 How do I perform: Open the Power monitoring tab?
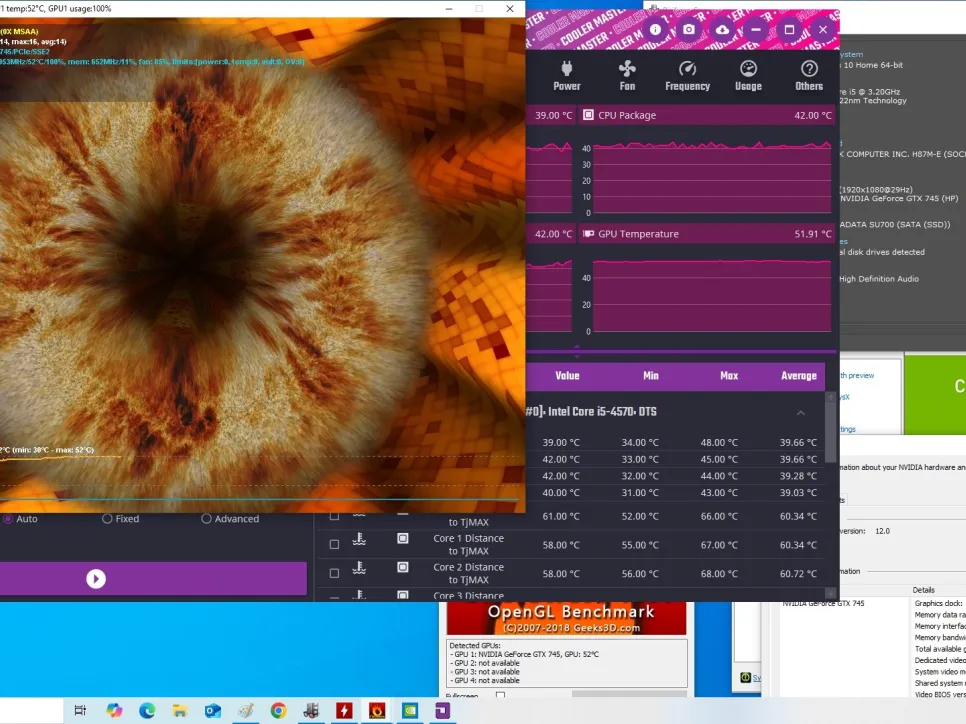tap(567, 76)
